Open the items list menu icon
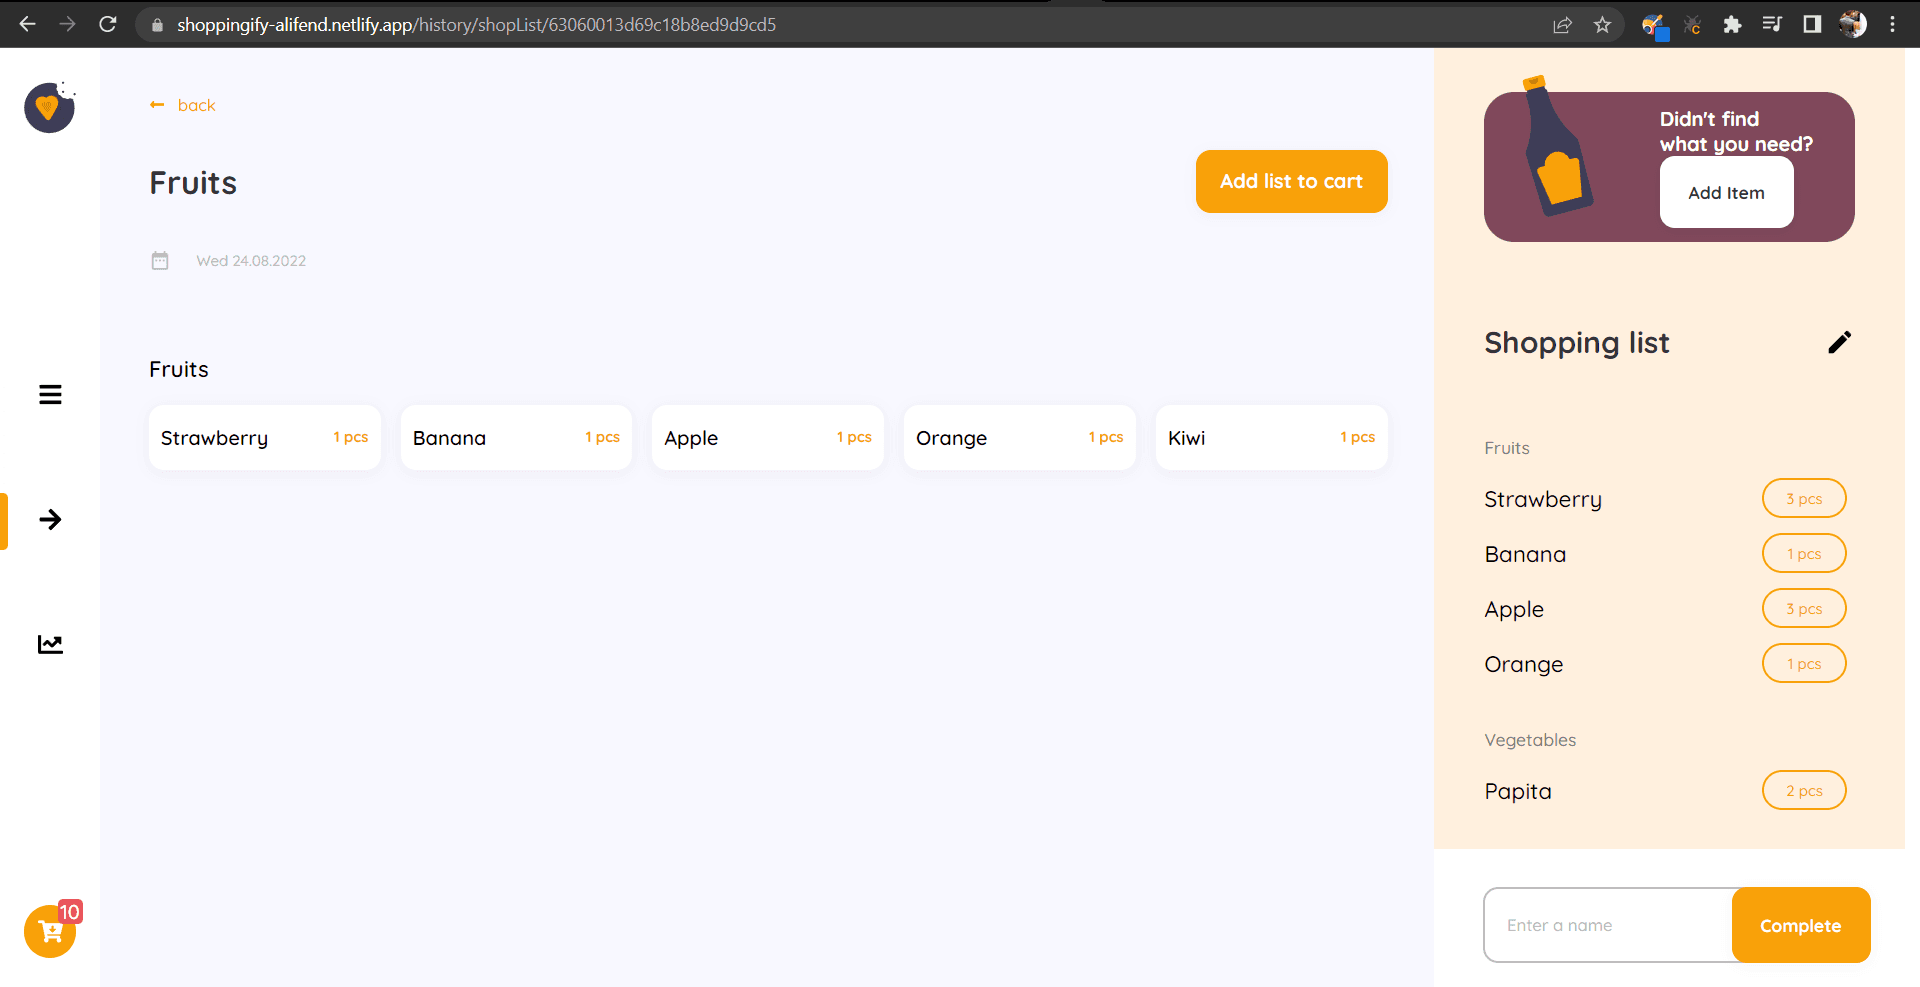The height and width of the screenshot is (987, 1920). click(x=50, y=395)
